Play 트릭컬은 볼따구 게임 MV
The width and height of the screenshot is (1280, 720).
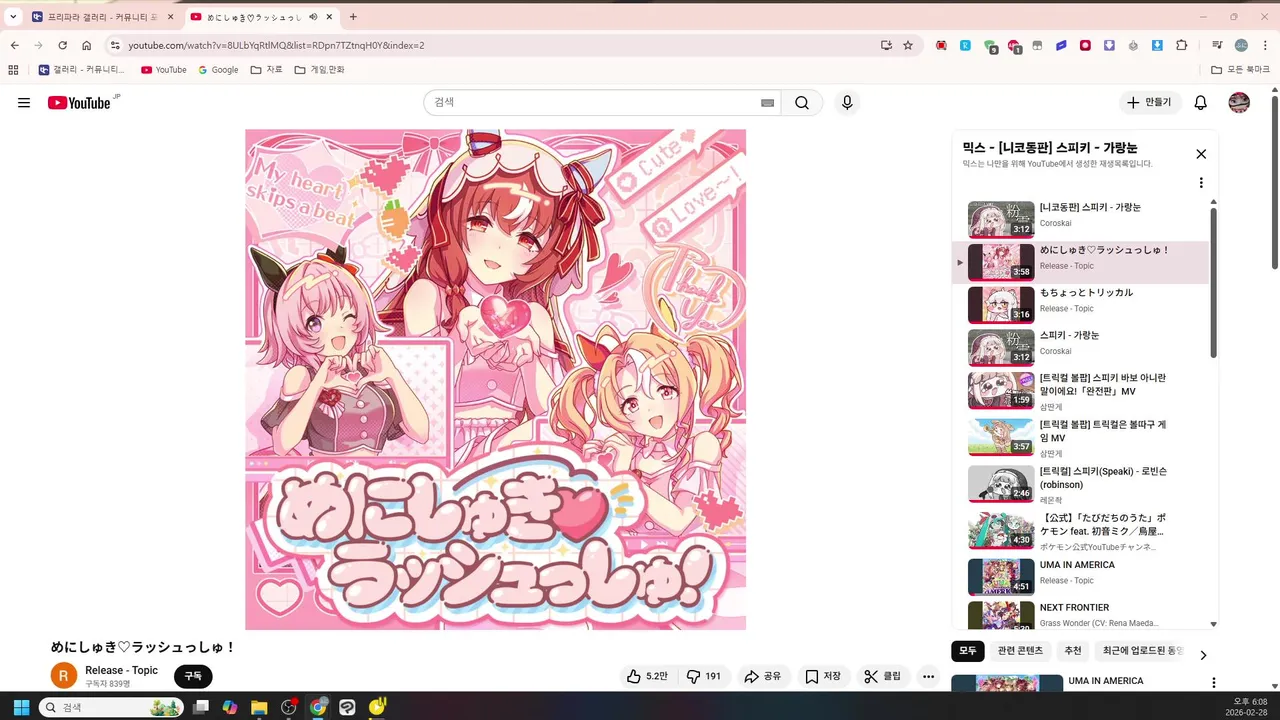tap(1082, 437)
